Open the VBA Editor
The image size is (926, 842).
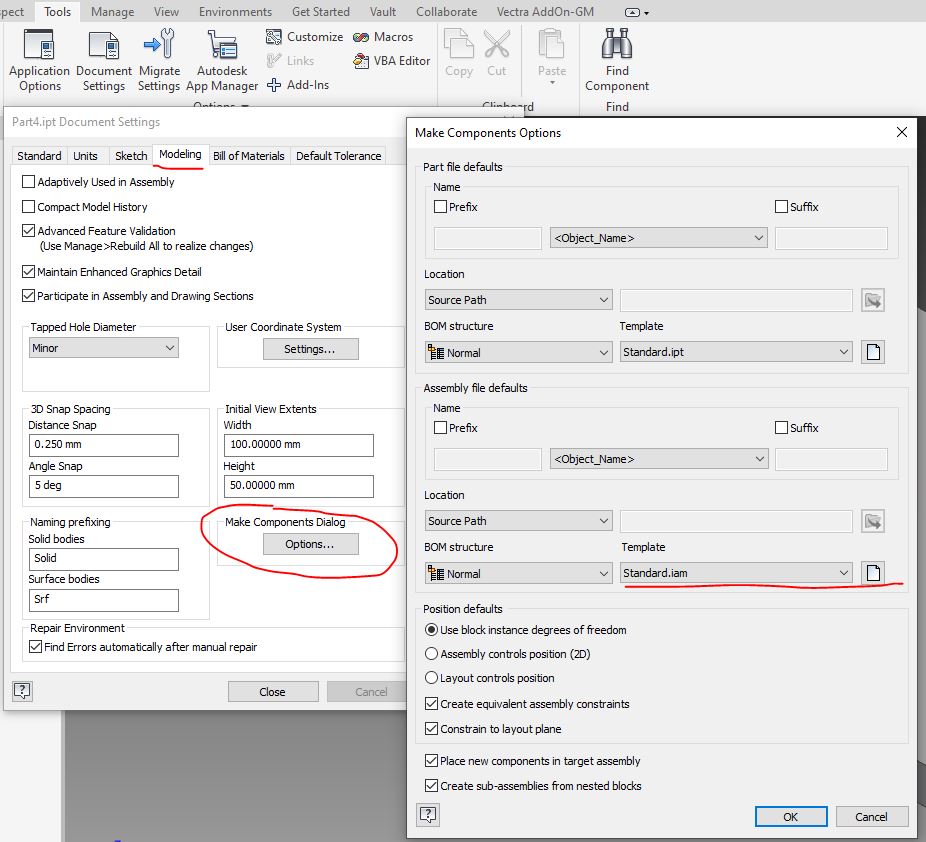392,61
